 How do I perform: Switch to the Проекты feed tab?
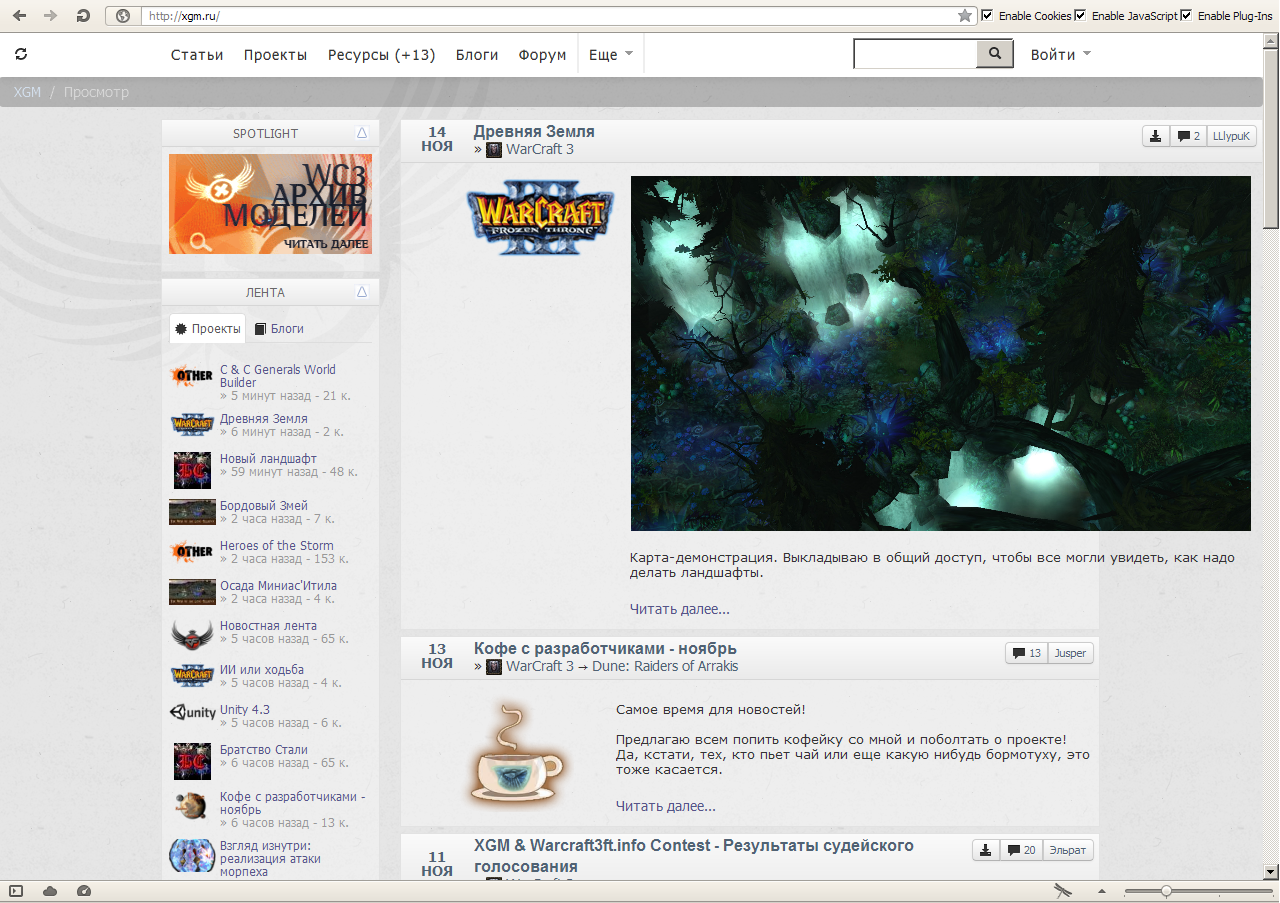pos(208,329)
